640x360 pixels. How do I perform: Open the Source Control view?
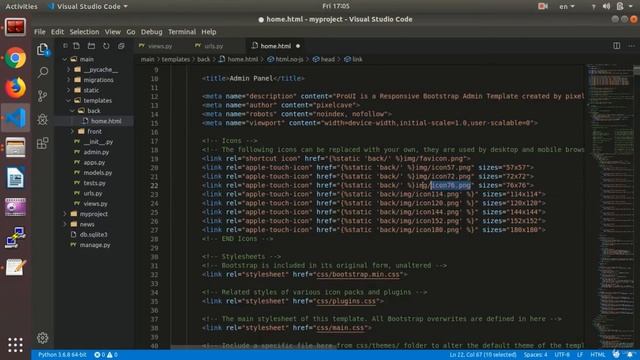point(42,96)
